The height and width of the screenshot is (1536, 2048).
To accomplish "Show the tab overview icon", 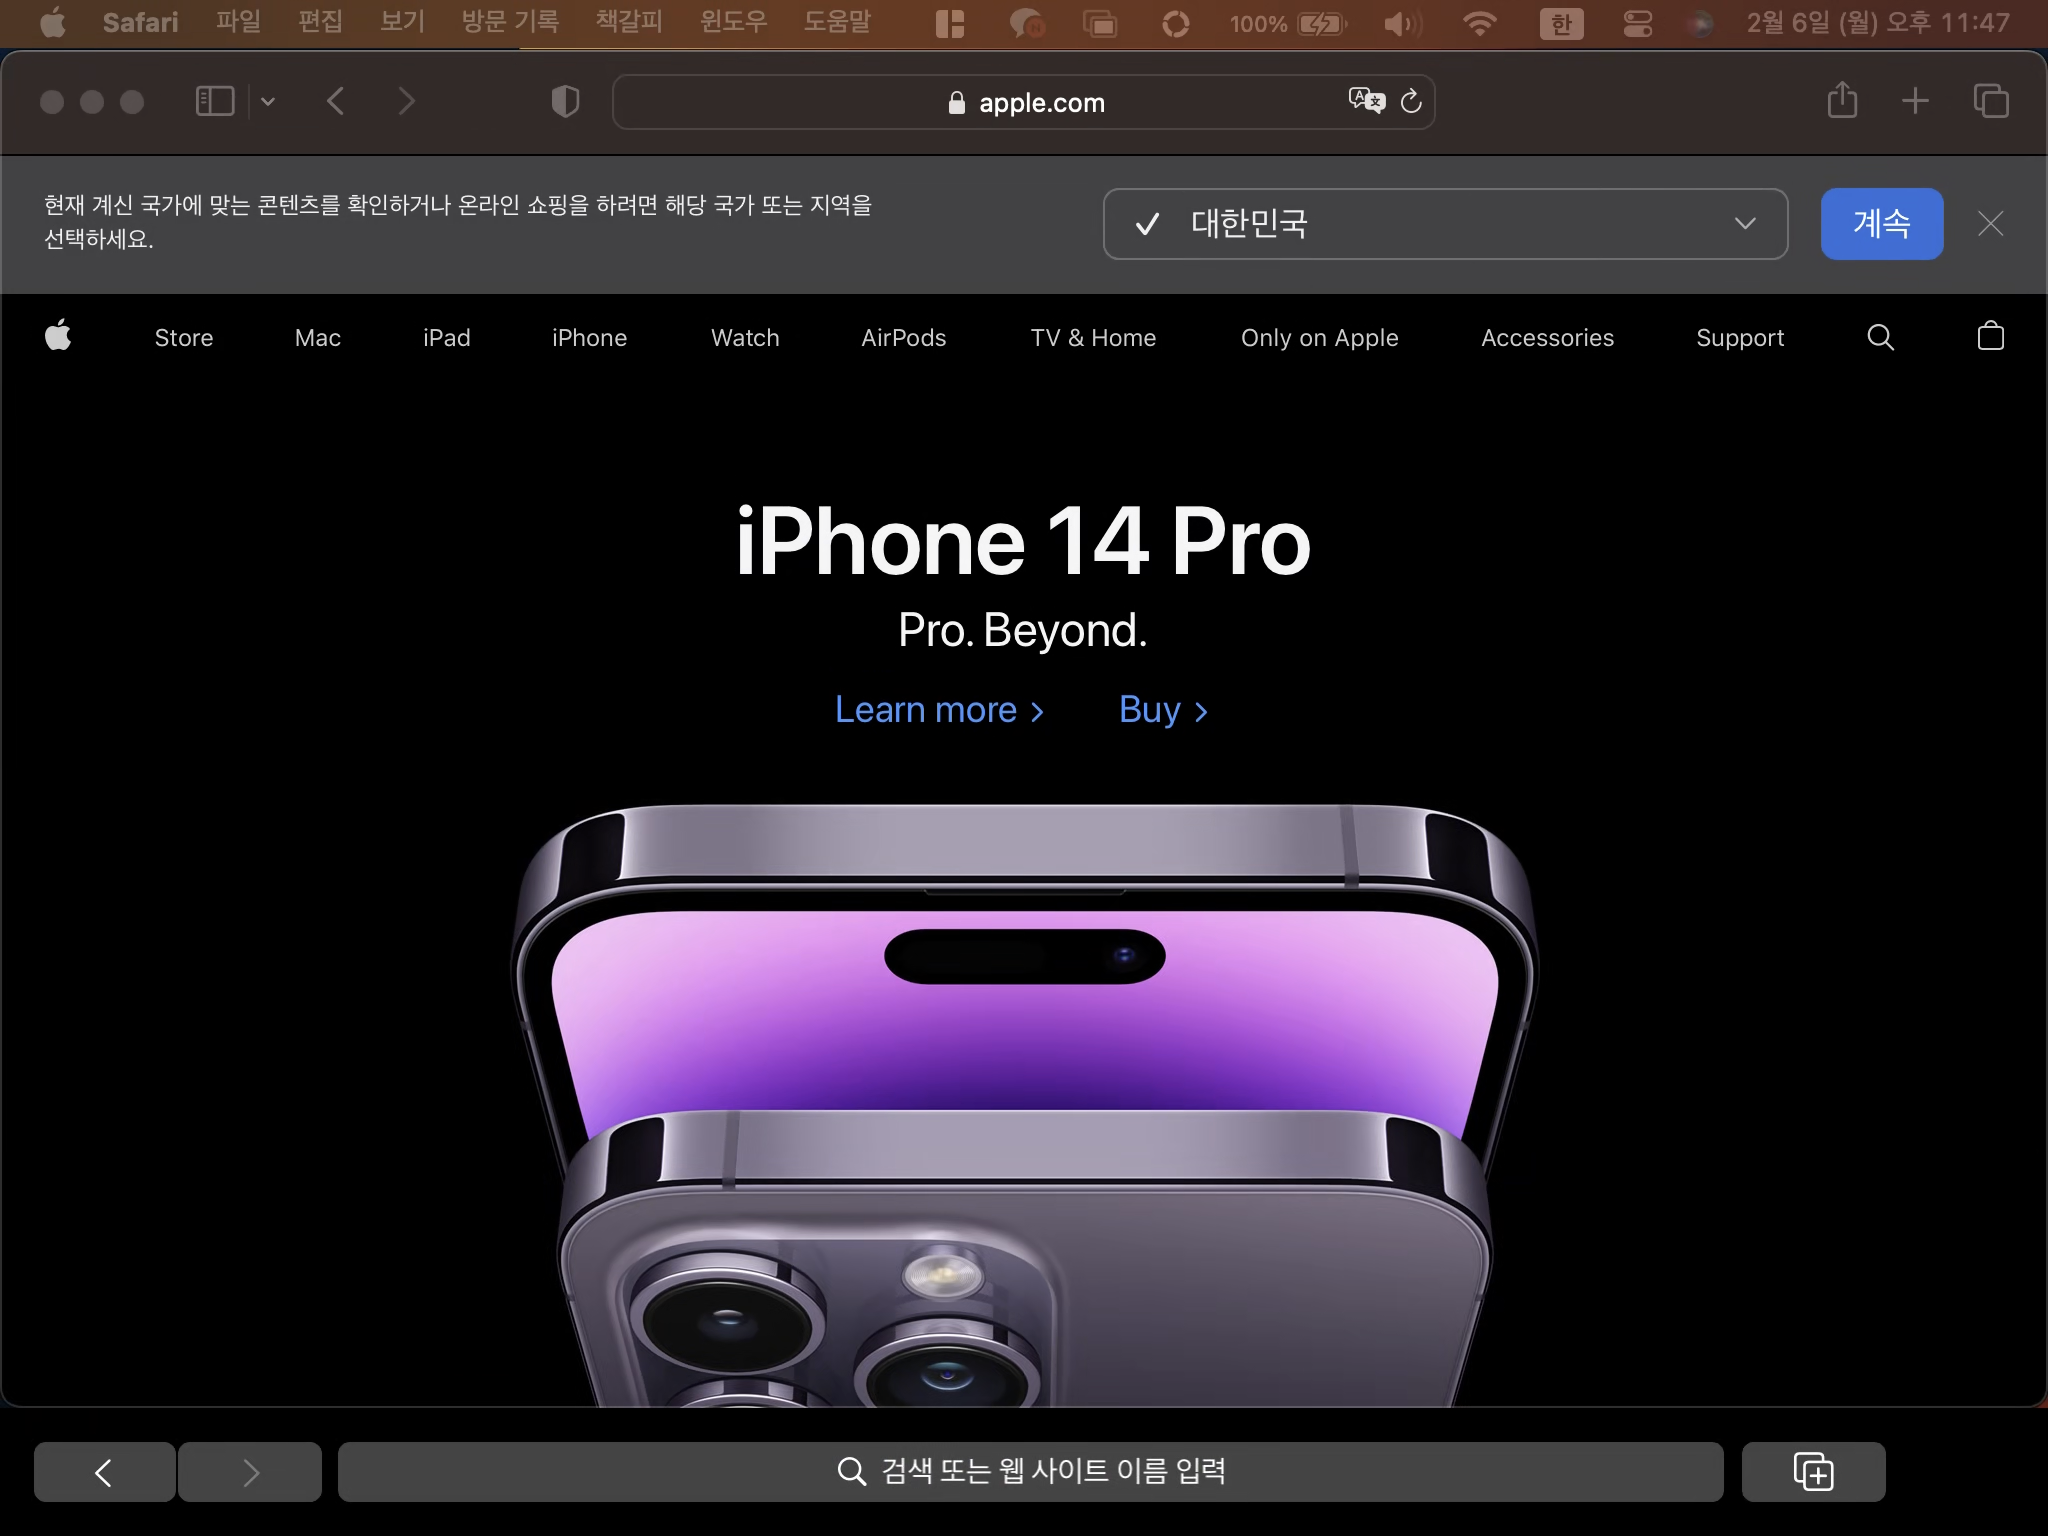I will click(x=1990, y=100).
